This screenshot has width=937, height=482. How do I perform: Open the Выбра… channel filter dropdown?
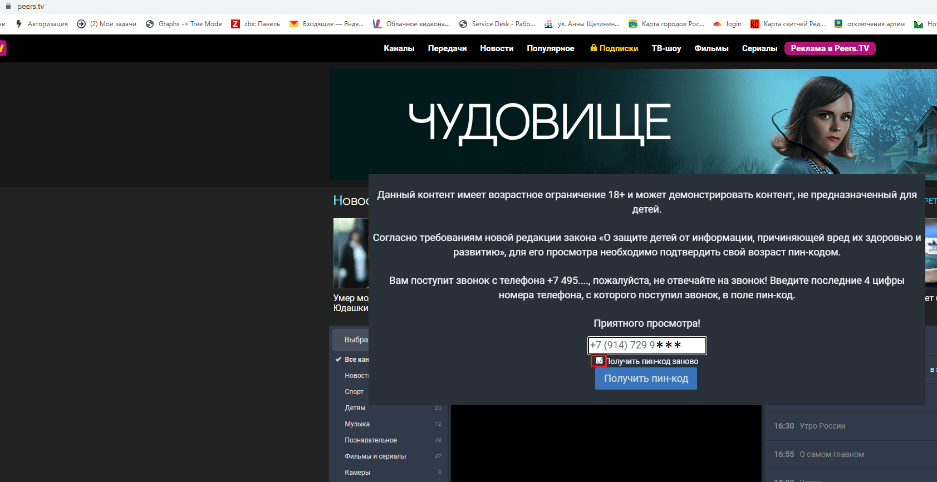point(350,339)
